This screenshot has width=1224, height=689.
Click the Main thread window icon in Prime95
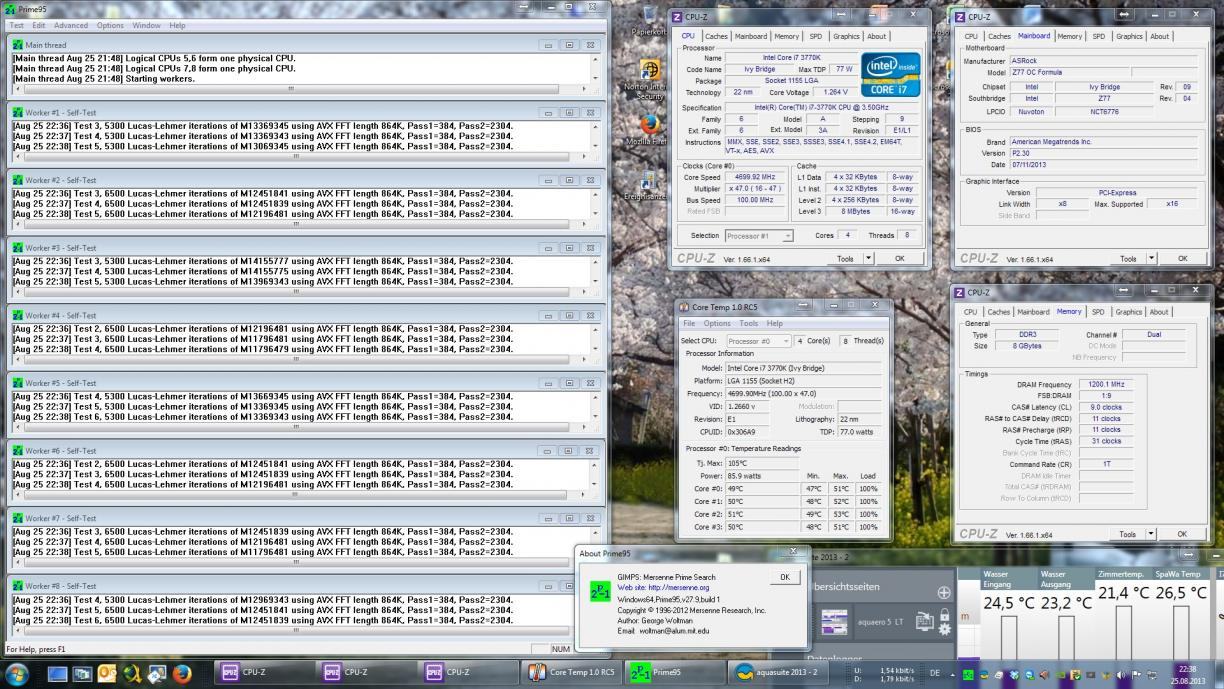(17, 45)
